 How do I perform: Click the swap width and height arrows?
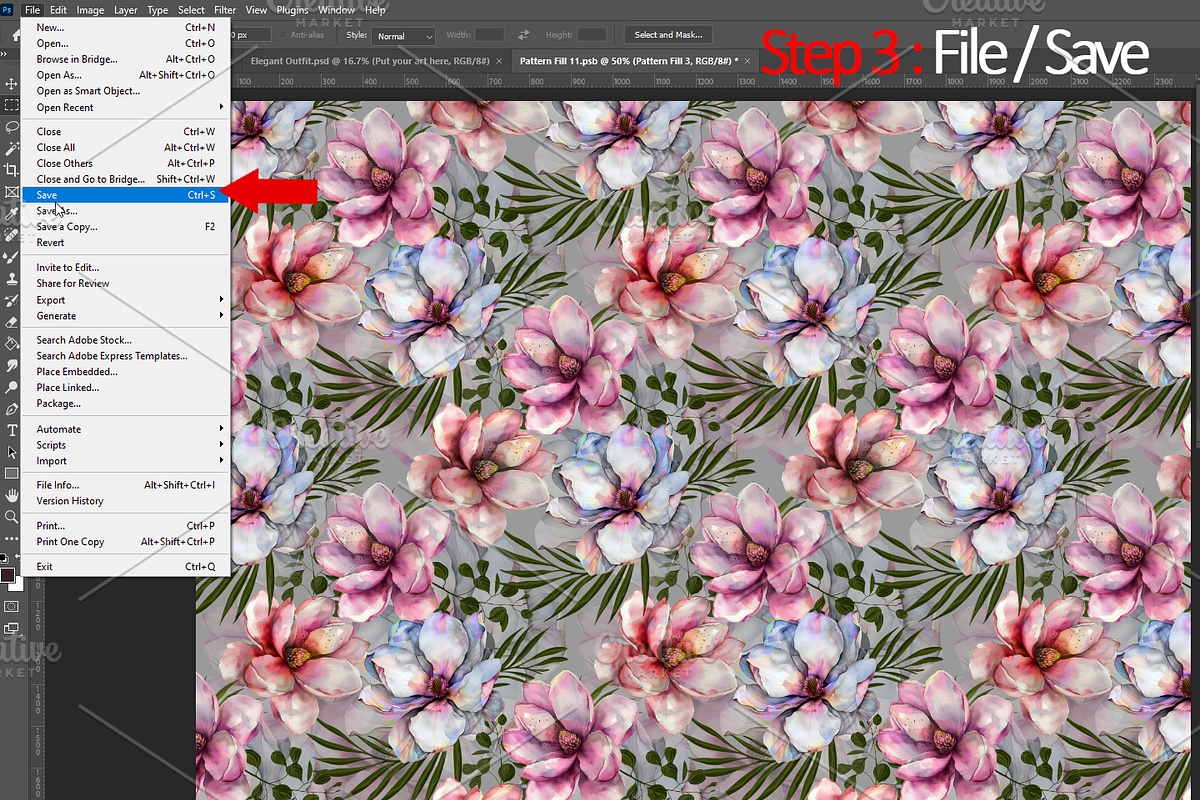pyautogui.click(x=524, y=35)
